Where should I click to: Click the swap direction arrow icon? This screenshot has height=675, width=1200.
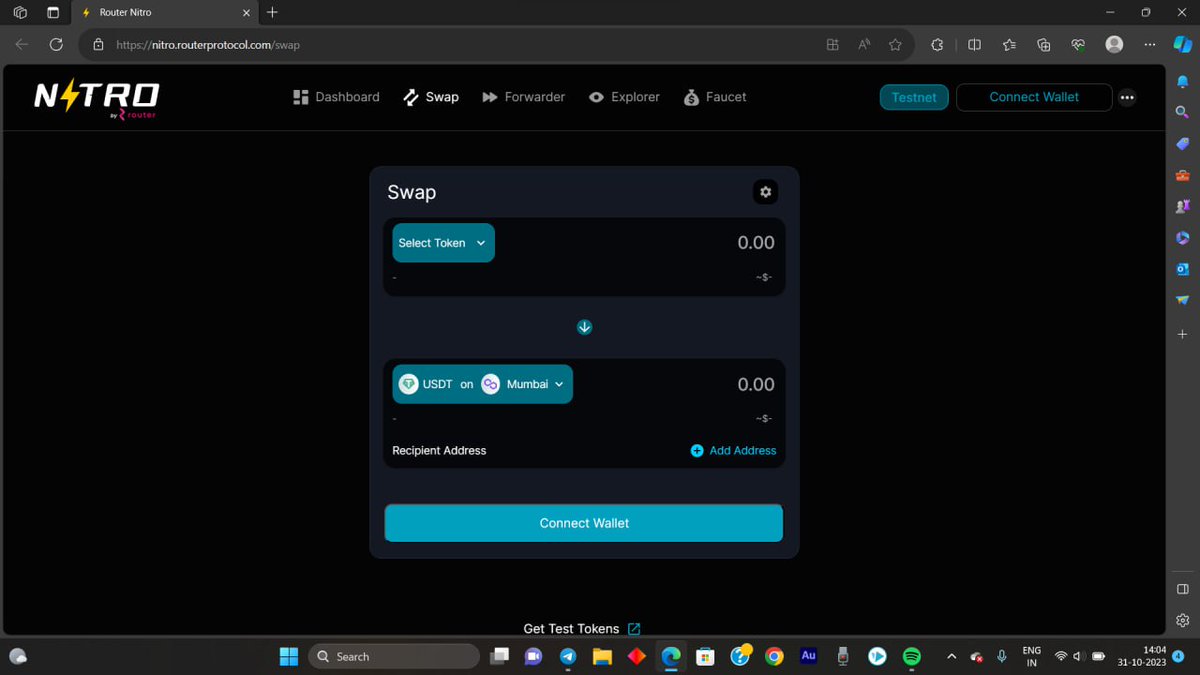point(585,327)
